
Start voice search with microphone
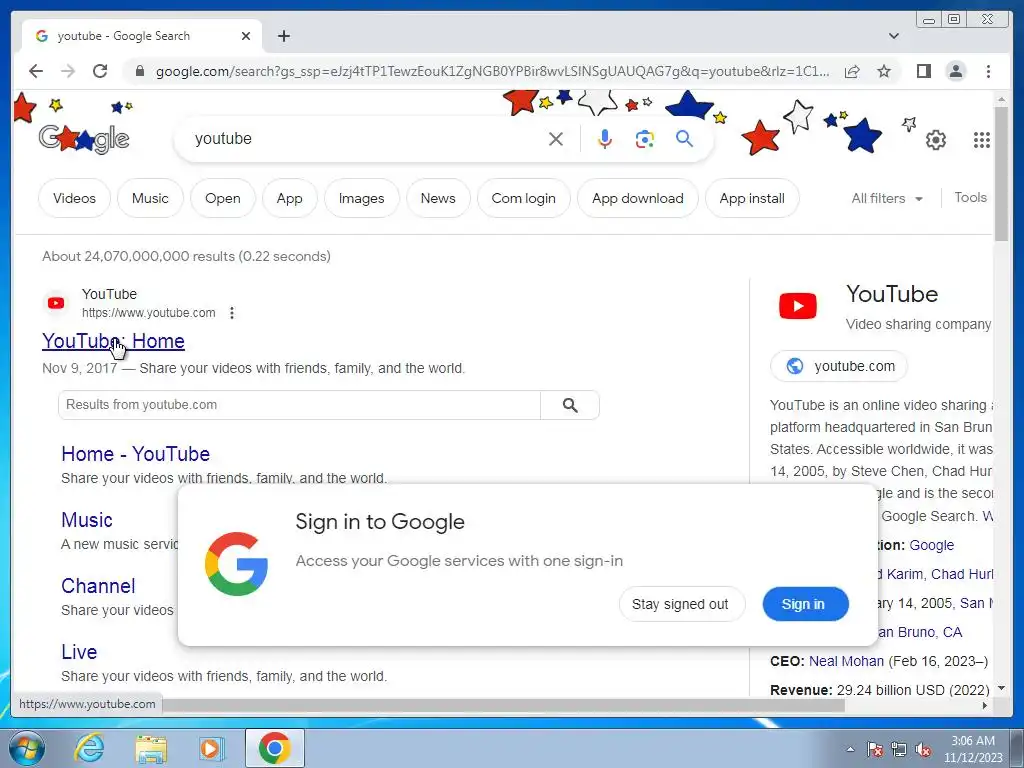pyautogui.click(x=605, y=138)
